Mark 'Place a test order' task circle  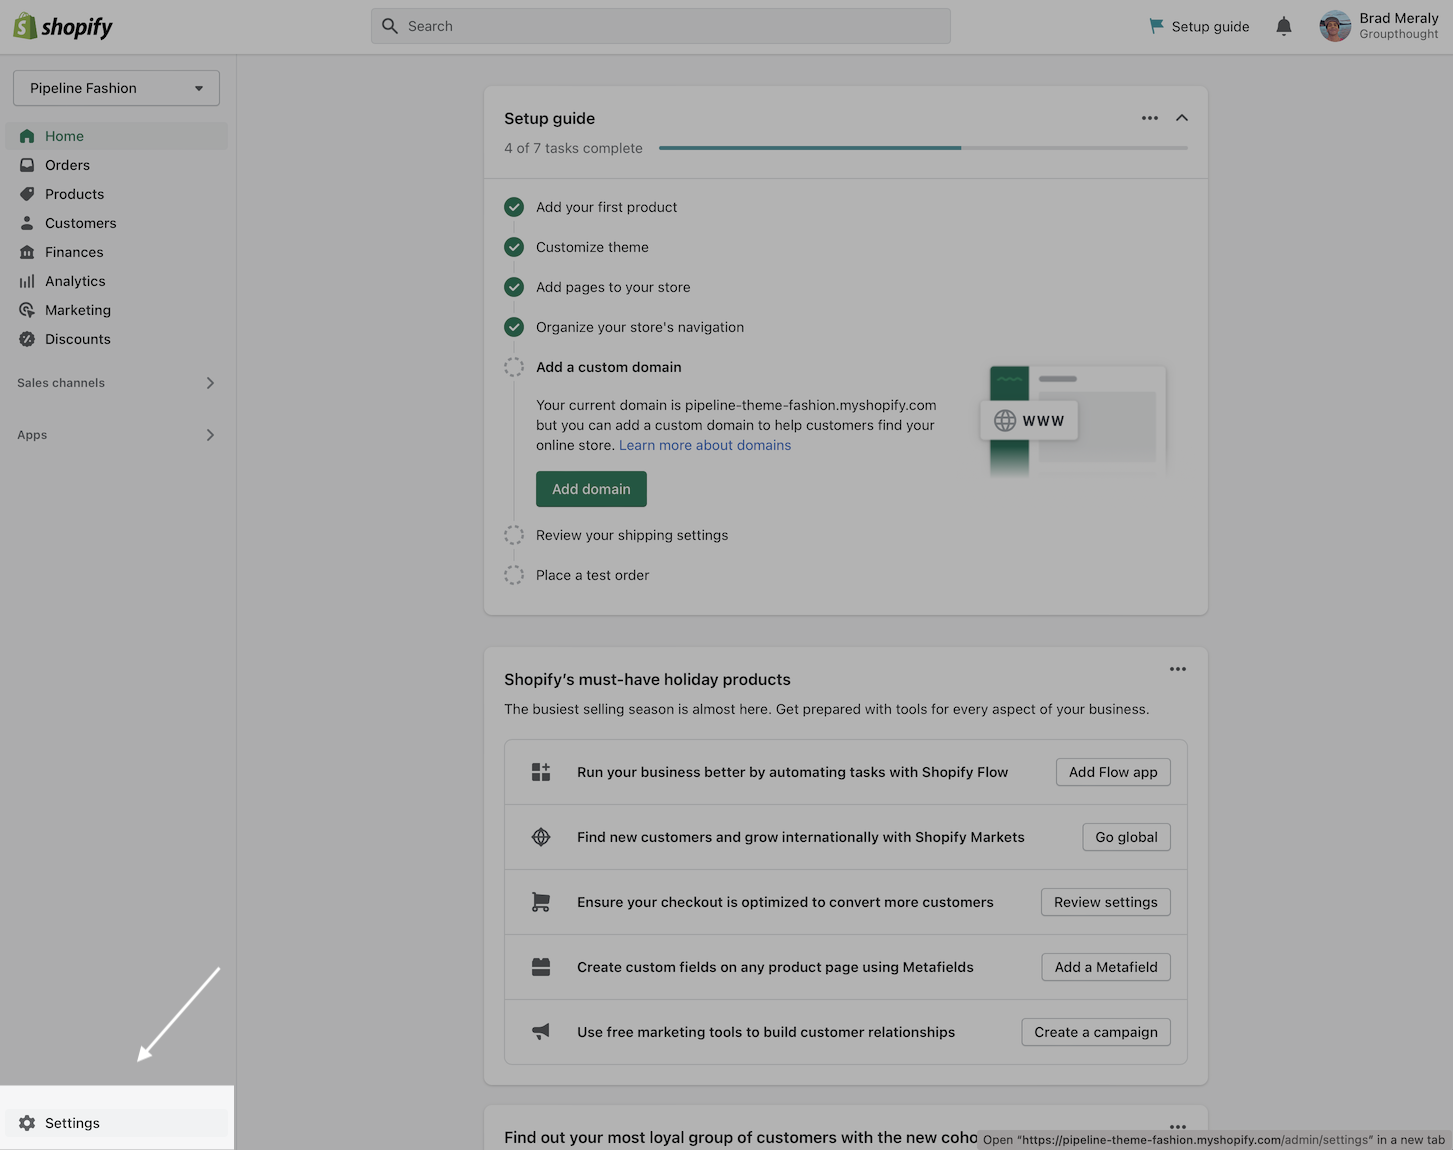(514, 575)
